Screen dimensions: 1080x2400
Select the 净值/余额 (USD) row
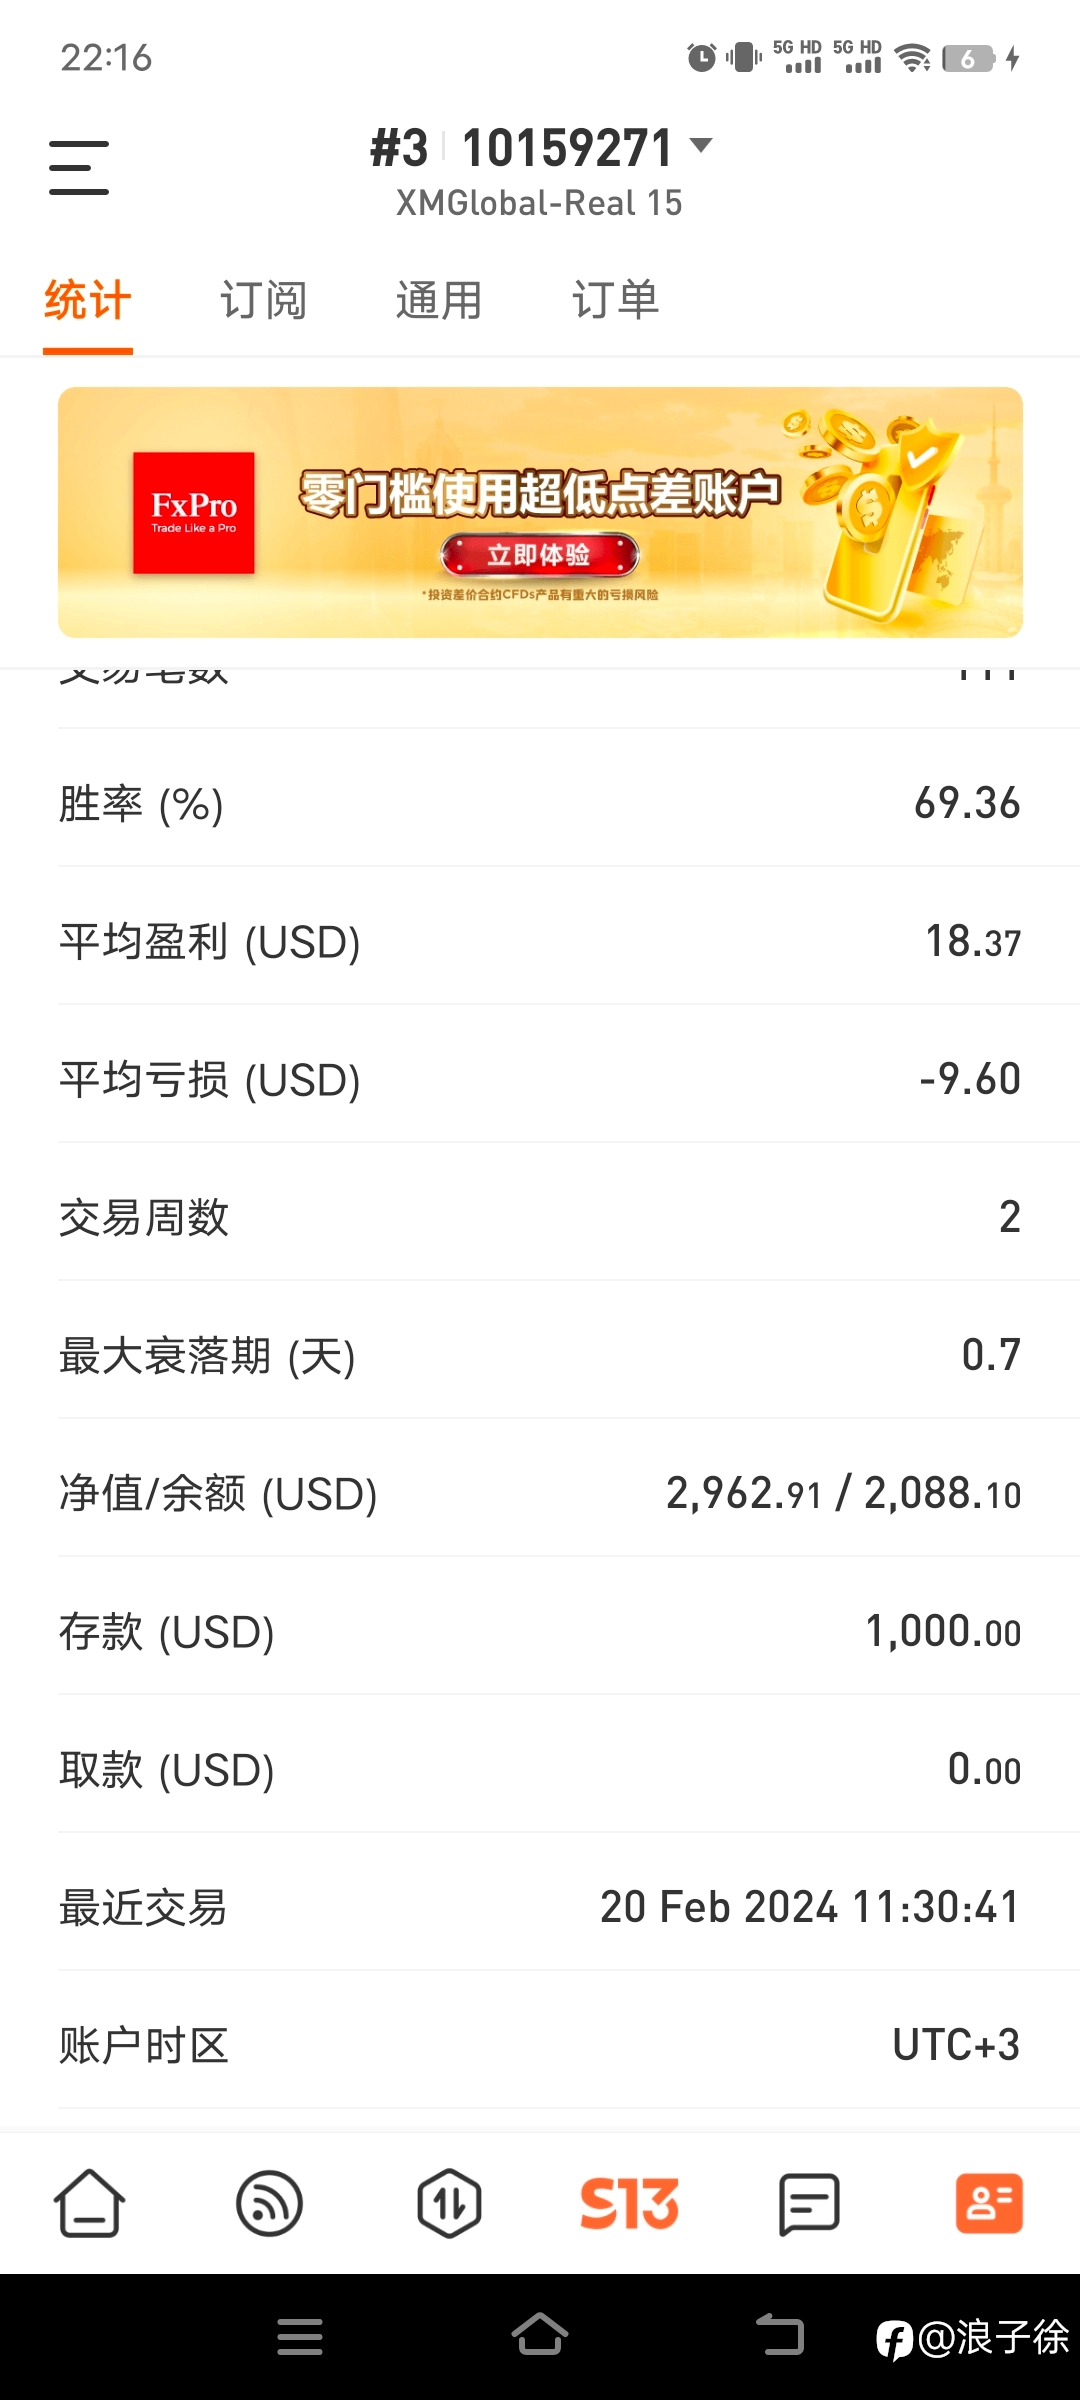click(x=540, y=1493)
